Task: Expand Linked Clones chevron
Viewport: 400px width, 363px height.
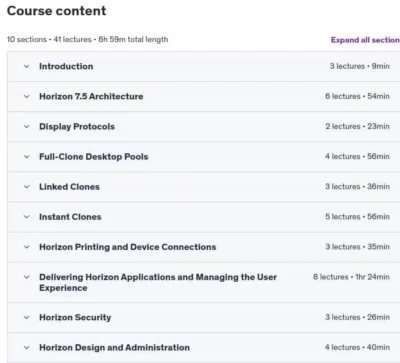Action: pyautogui.click(x=27, y=187)
